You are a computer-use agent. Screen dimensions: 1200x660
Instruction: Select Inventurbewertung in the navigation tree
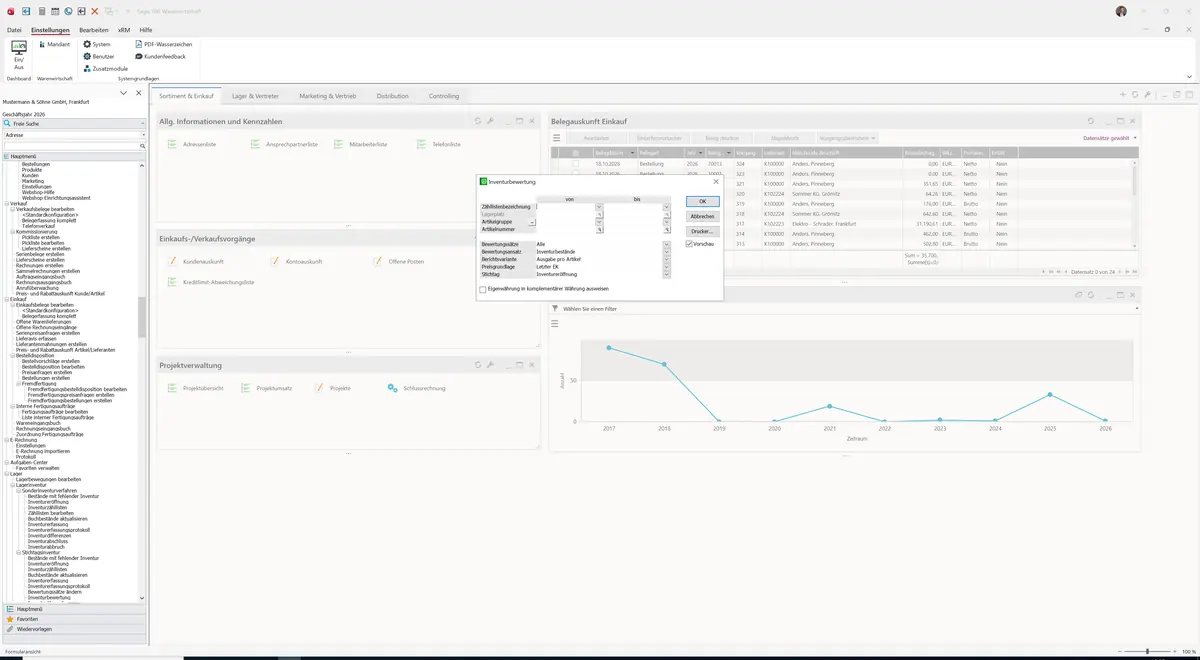pos(48,597)
